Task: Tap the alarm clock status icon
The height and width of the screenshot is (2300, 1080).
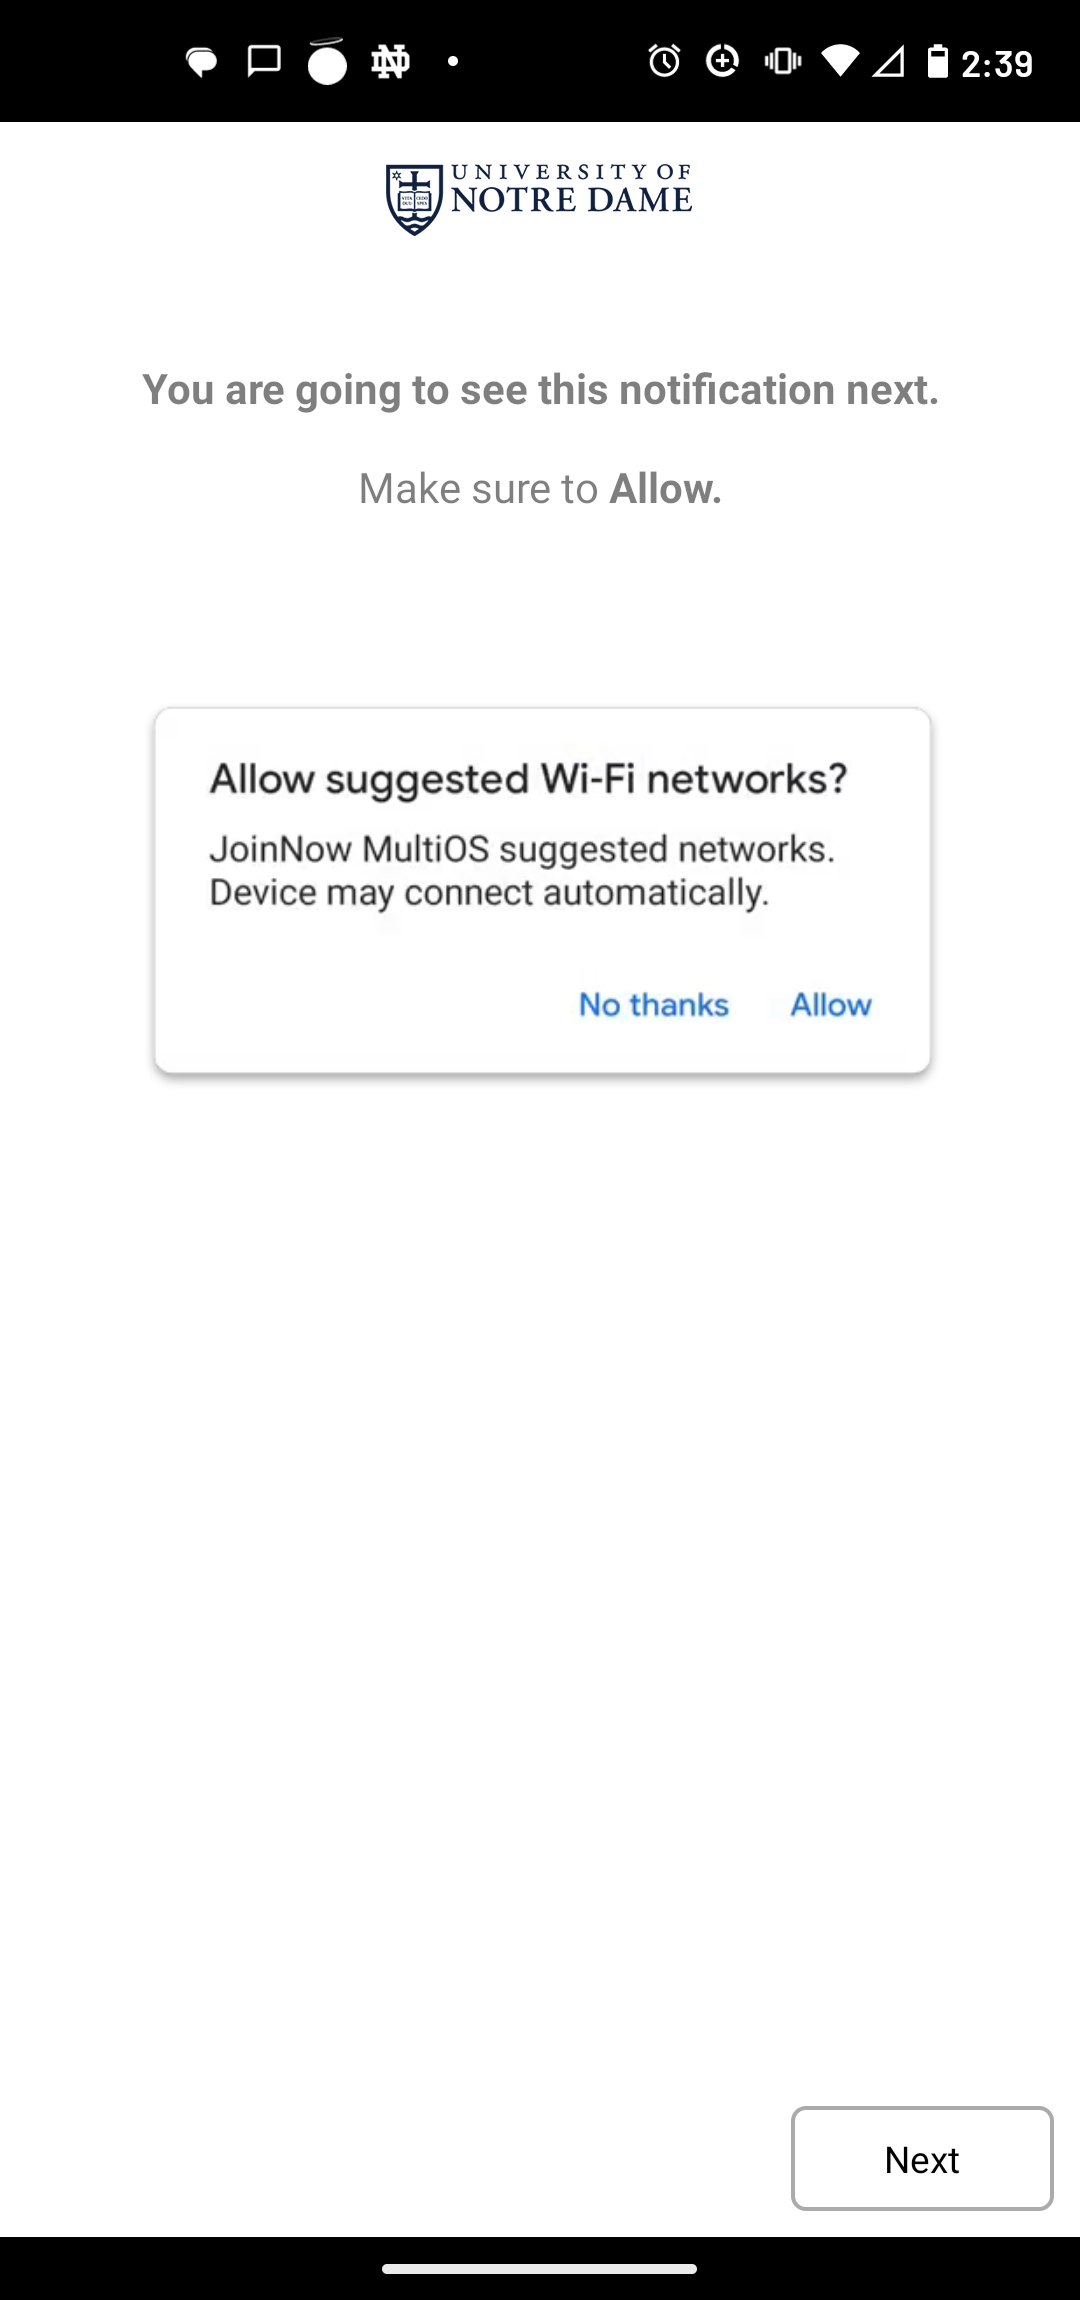Action: (x=664, y=62)
